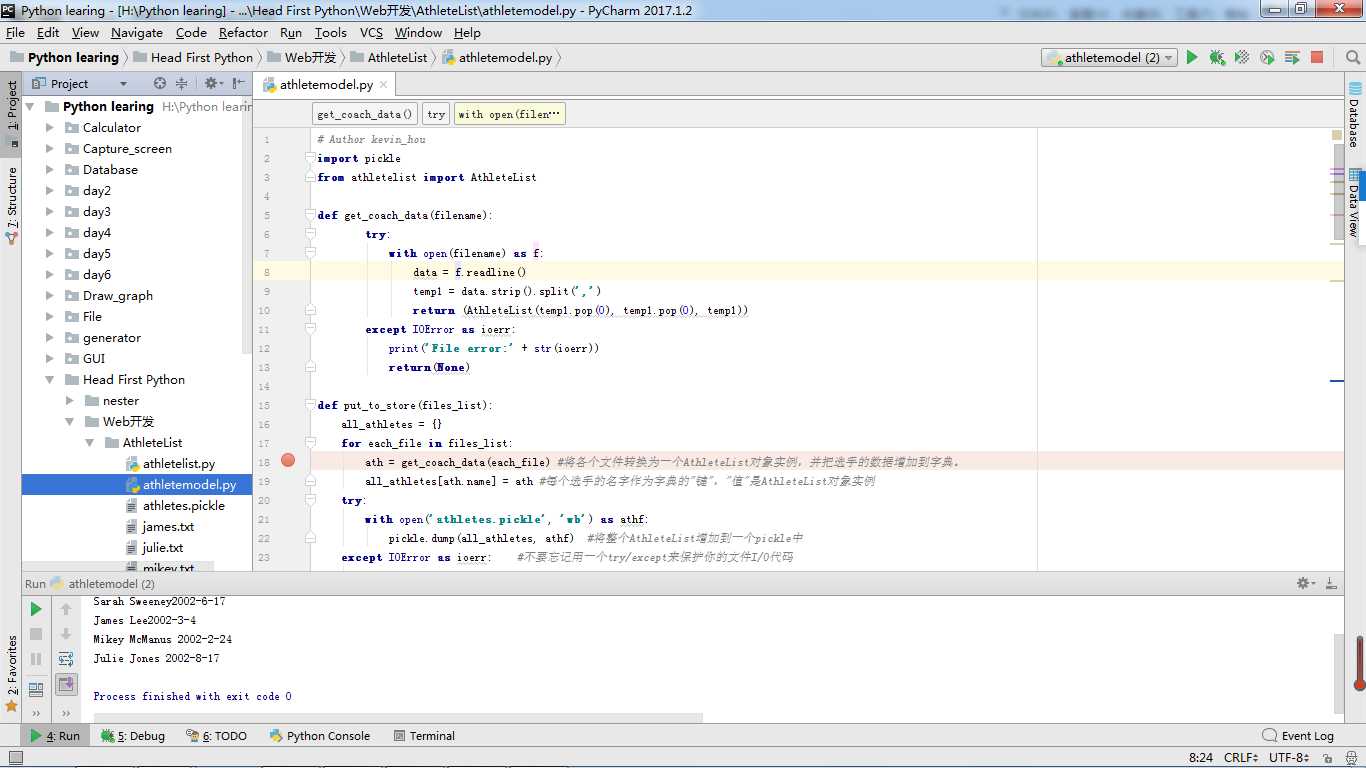Screen dimensions: 1366x768
Task: Collapse the Head First Python folder
Action: [x=50, y=380]
